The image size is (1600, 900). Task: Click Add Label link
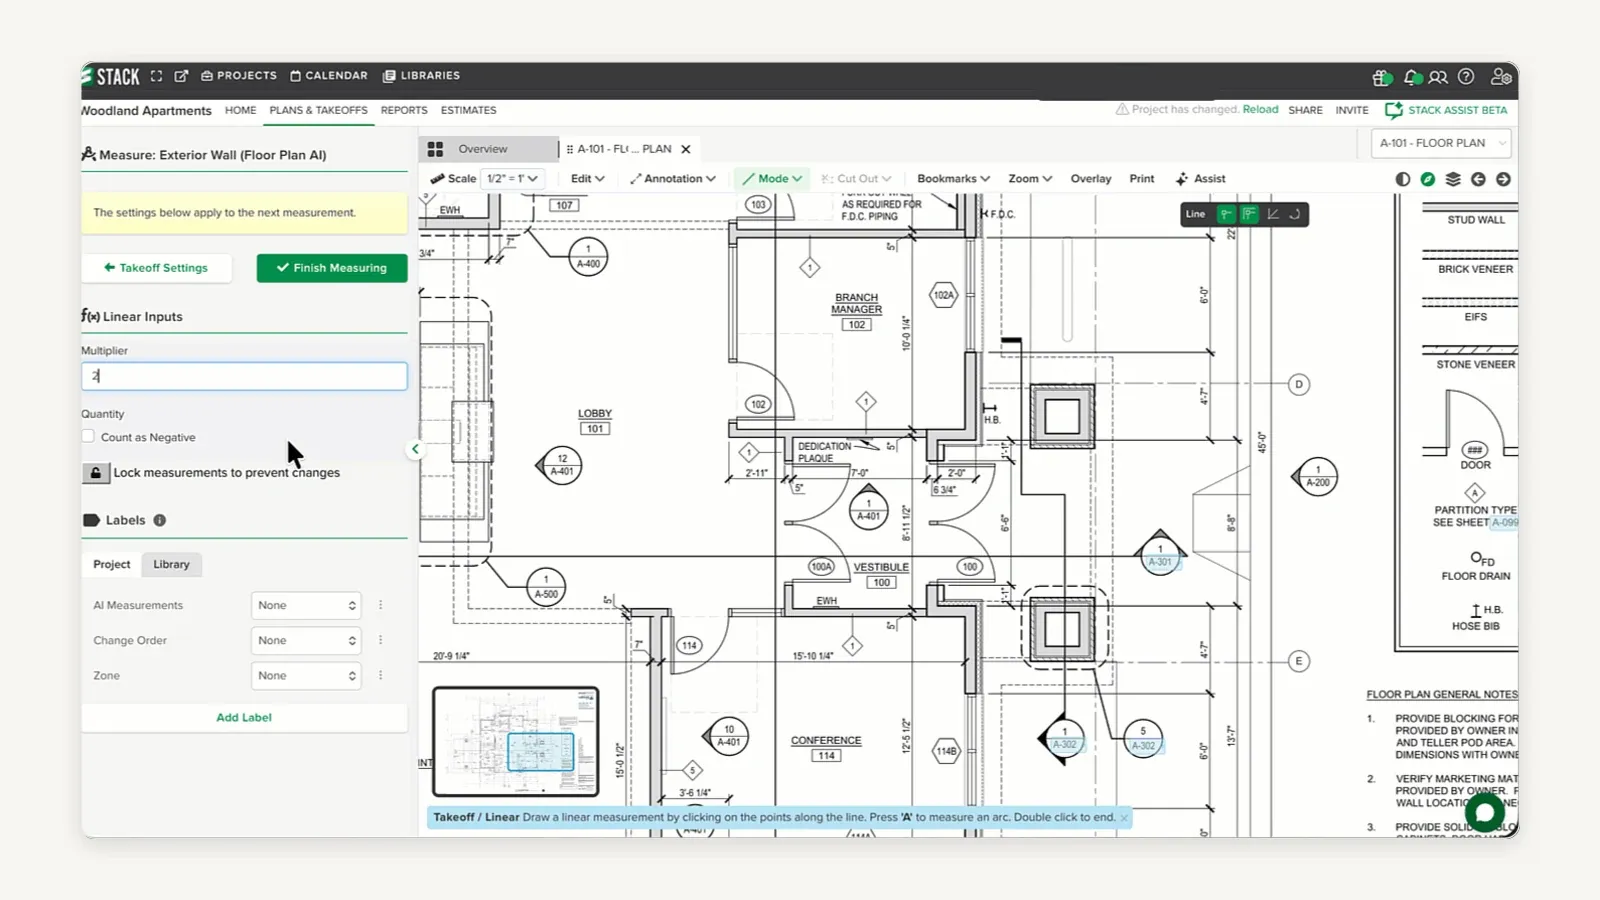(x=244, y=717)
